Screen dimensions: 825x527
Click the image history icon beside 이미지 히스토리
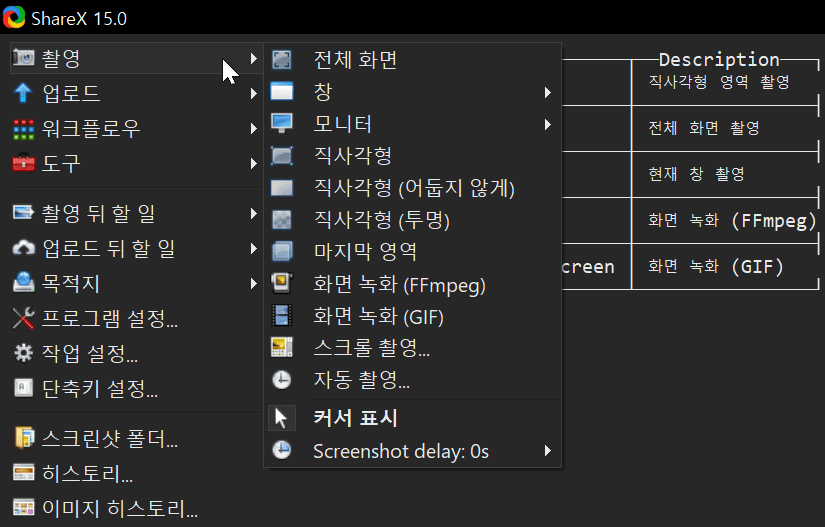coord(24,508)
